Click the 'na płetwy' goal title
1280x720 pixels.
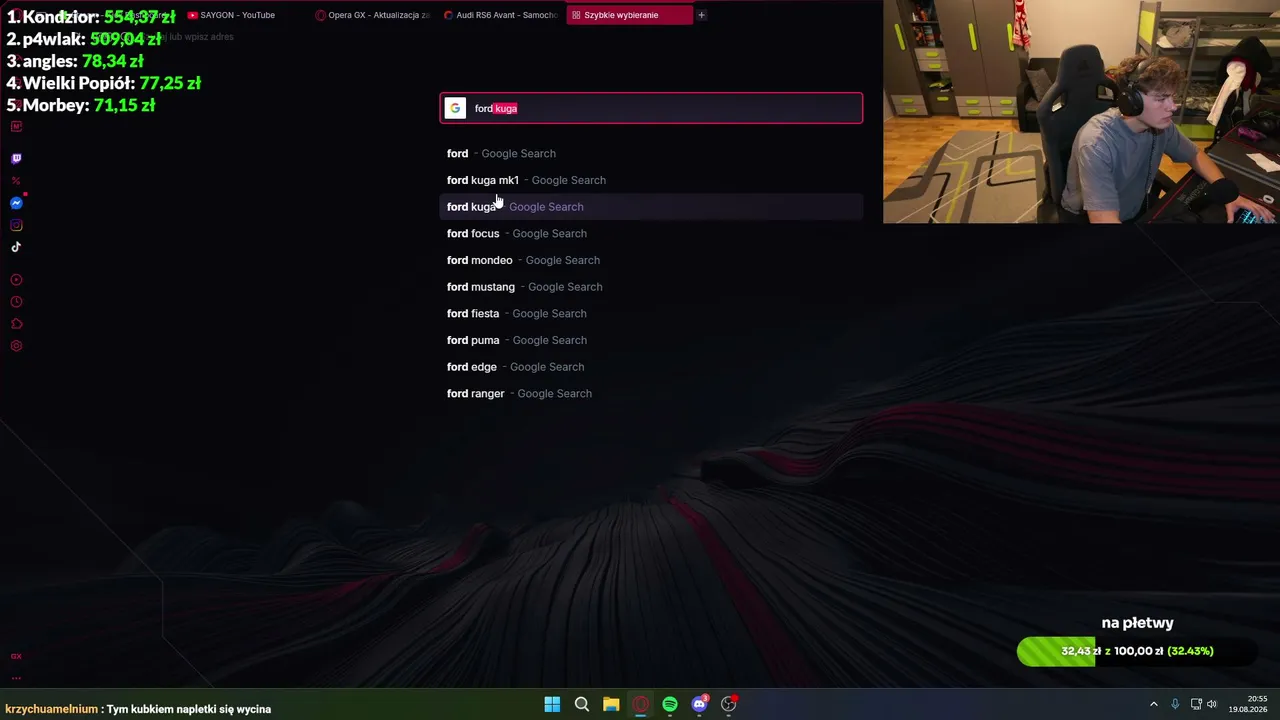[1137, 623]
